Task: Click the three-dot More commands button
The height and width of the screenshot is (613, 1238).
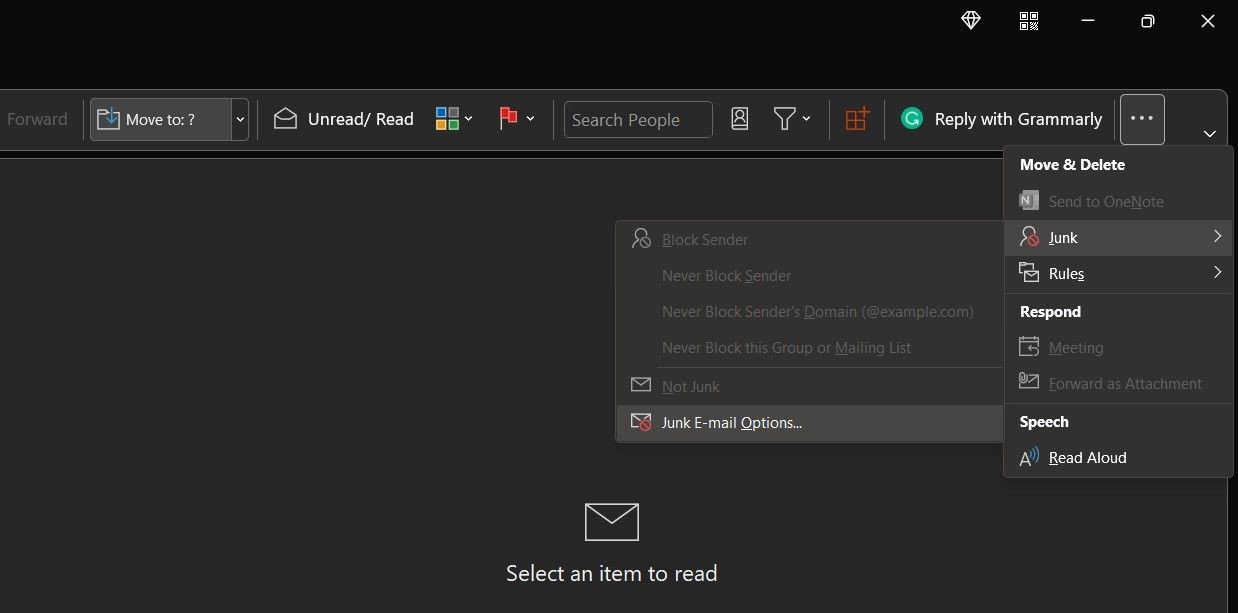Action: (1142, 118)
